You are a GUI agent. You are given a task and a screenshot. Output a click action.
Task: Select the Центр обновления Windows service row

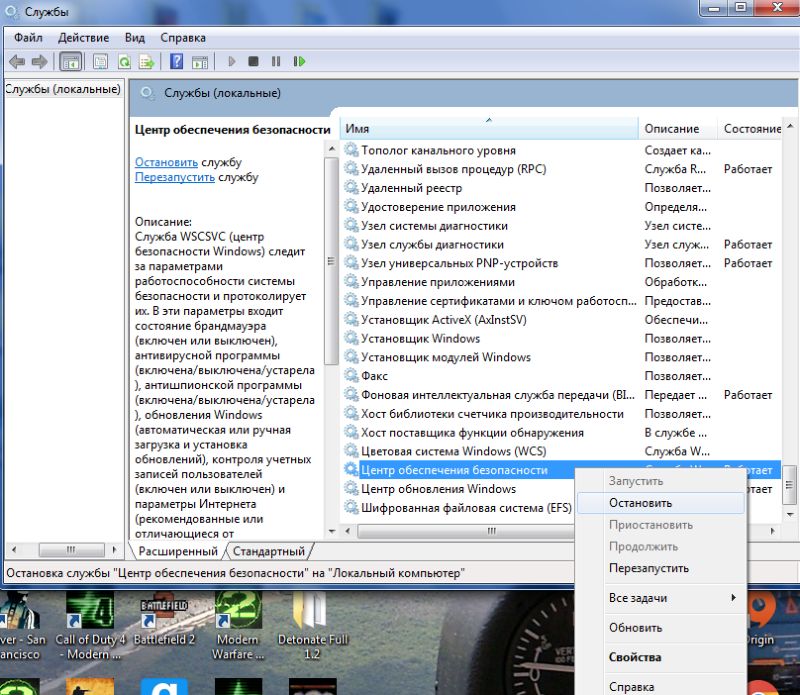pyautogui.click(x=438, y=489)
